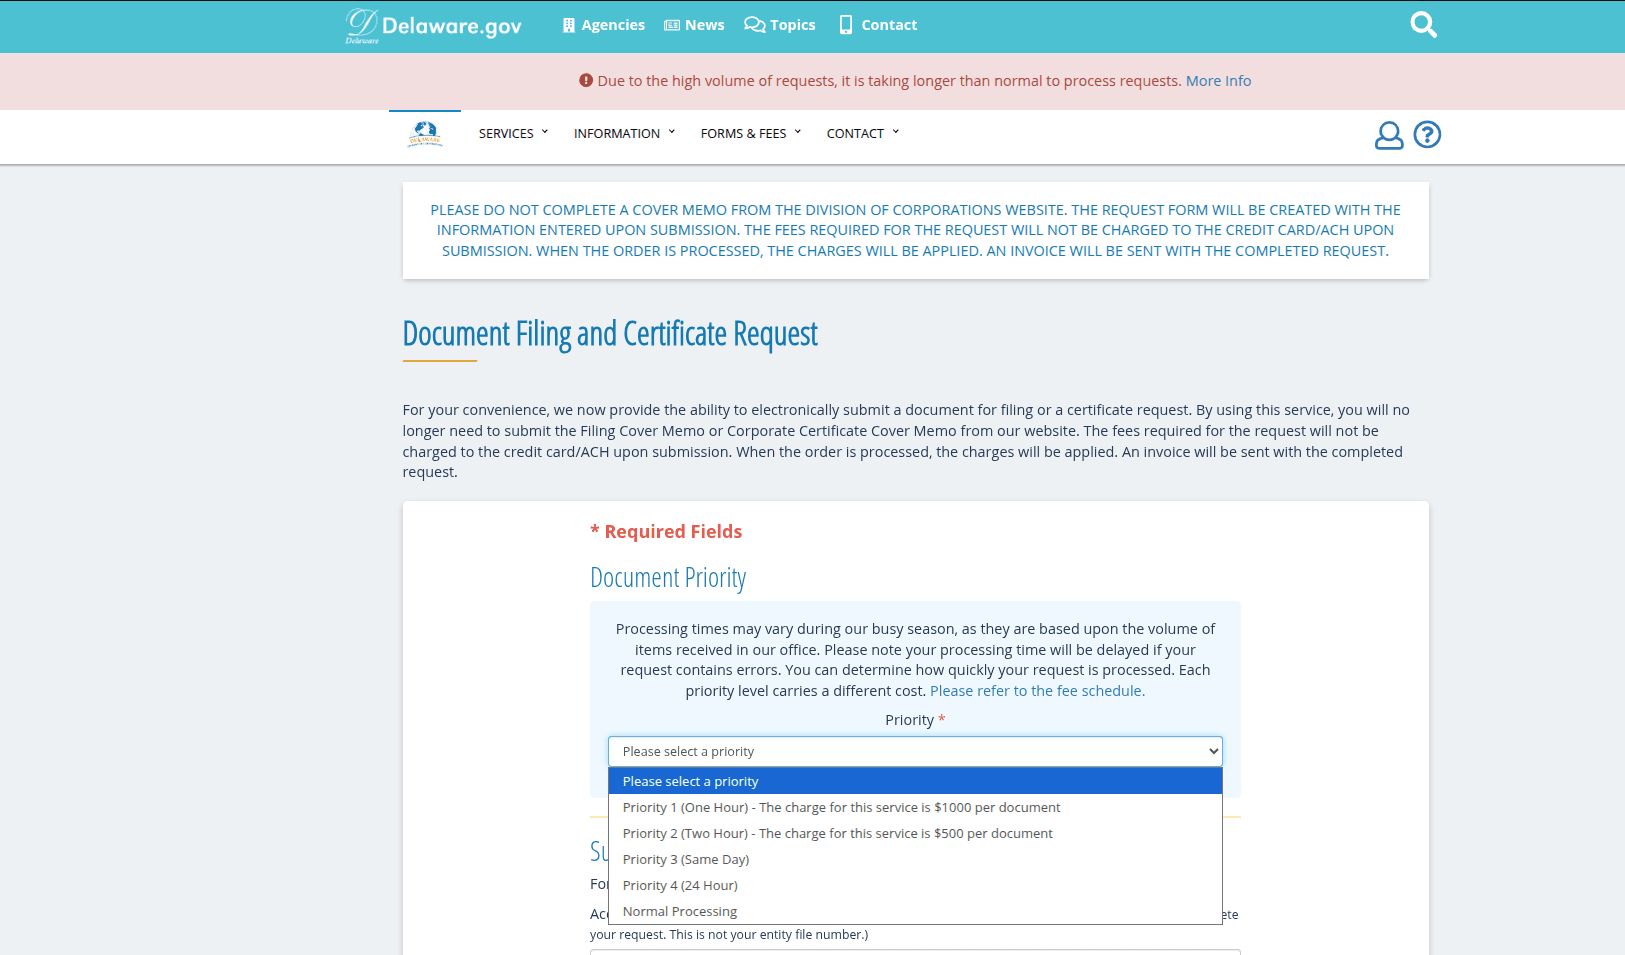Select Priority 2 (Two Hour) option
Screen dimensions: 1625x955
point(915,833)
